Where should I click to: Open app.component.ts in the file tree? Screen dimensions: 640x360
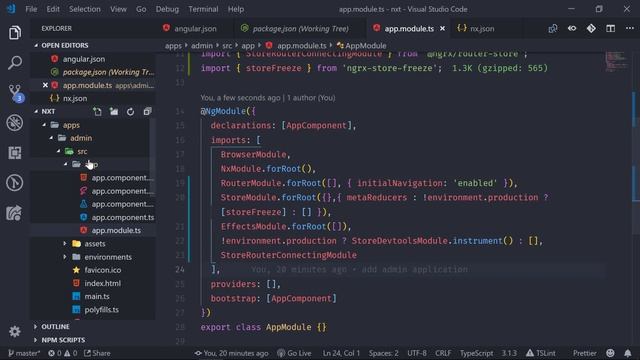click(122, 217)
